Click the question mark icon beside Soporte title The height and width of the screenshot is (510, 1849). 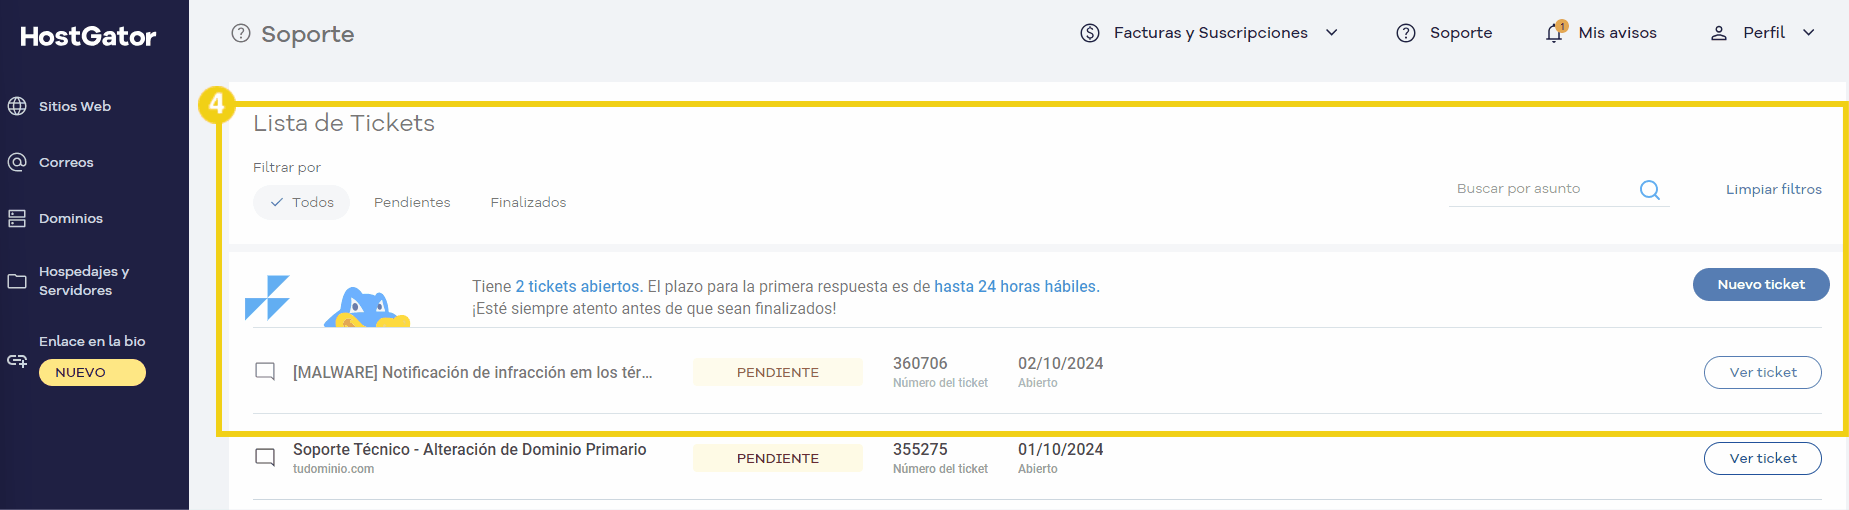(241, 34)
